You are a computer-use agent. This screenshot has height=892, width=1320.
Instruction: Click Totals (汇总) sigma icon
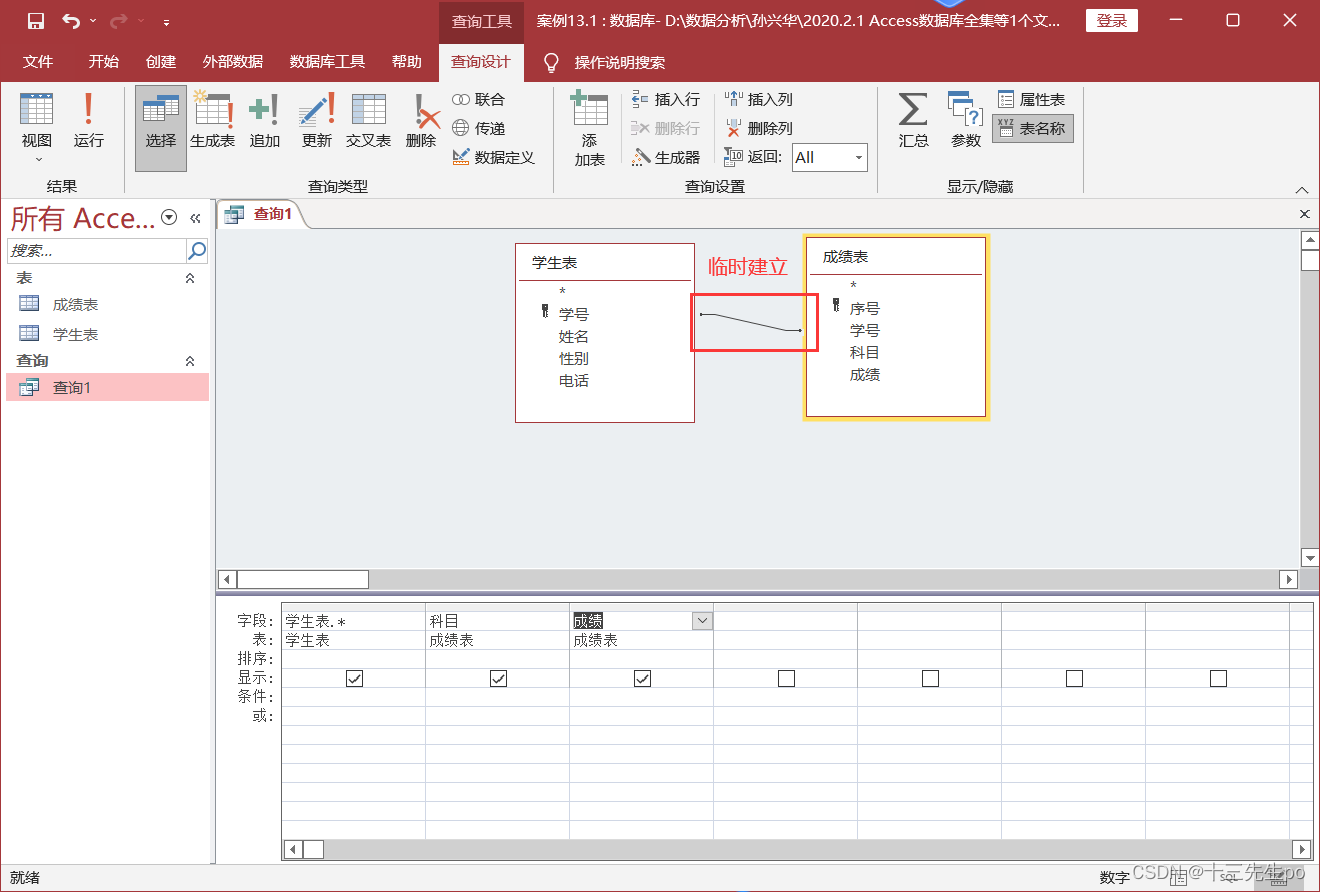pyautogui.click(x=913, y=121)
